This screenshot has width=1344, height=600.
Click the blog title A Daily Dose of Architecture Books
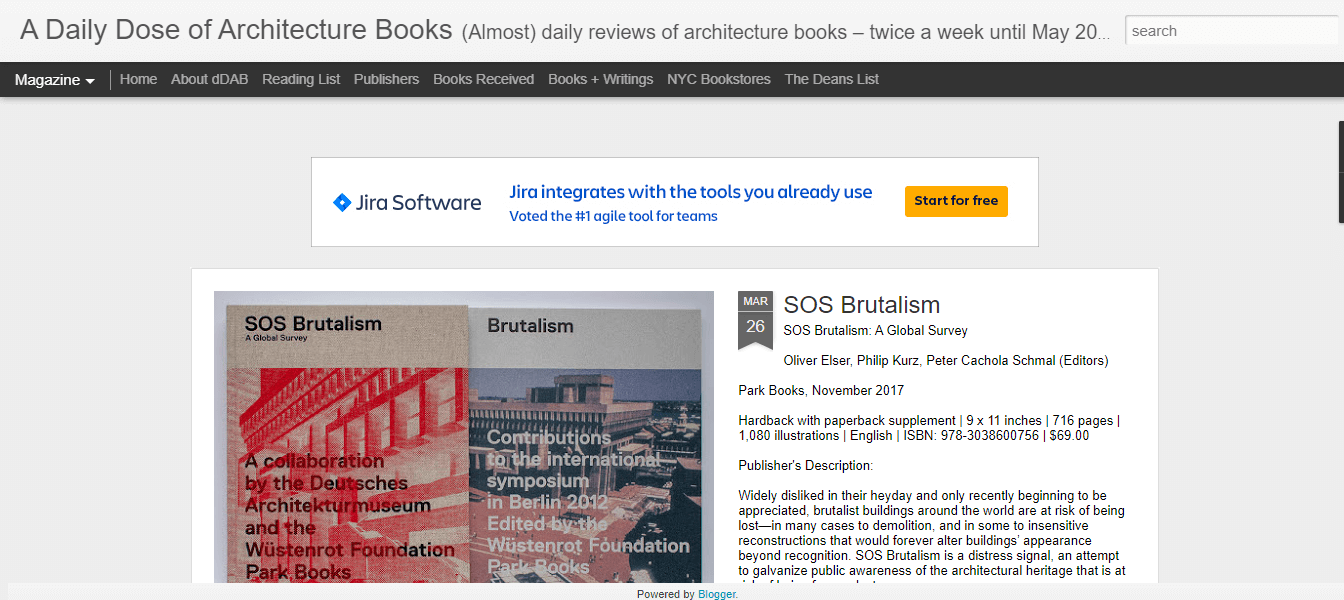click(236, 30)
